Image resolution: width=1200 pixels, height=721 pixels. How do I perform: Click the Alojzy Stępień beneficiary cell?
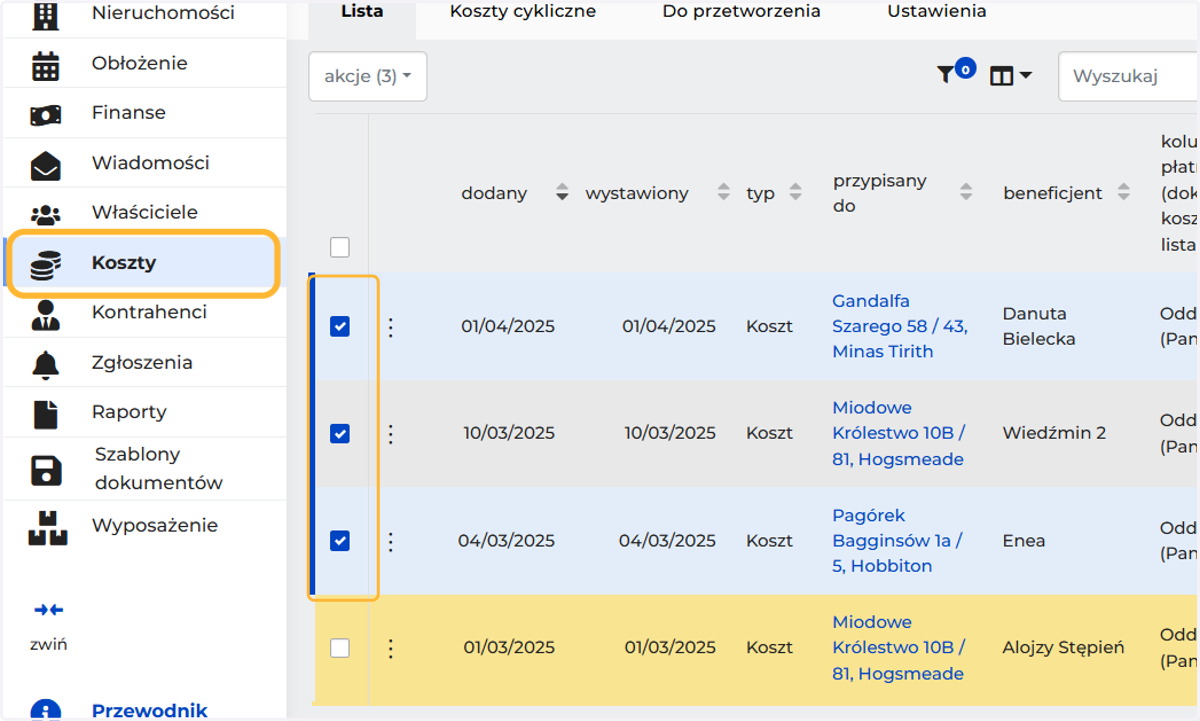pos(1063,648)
